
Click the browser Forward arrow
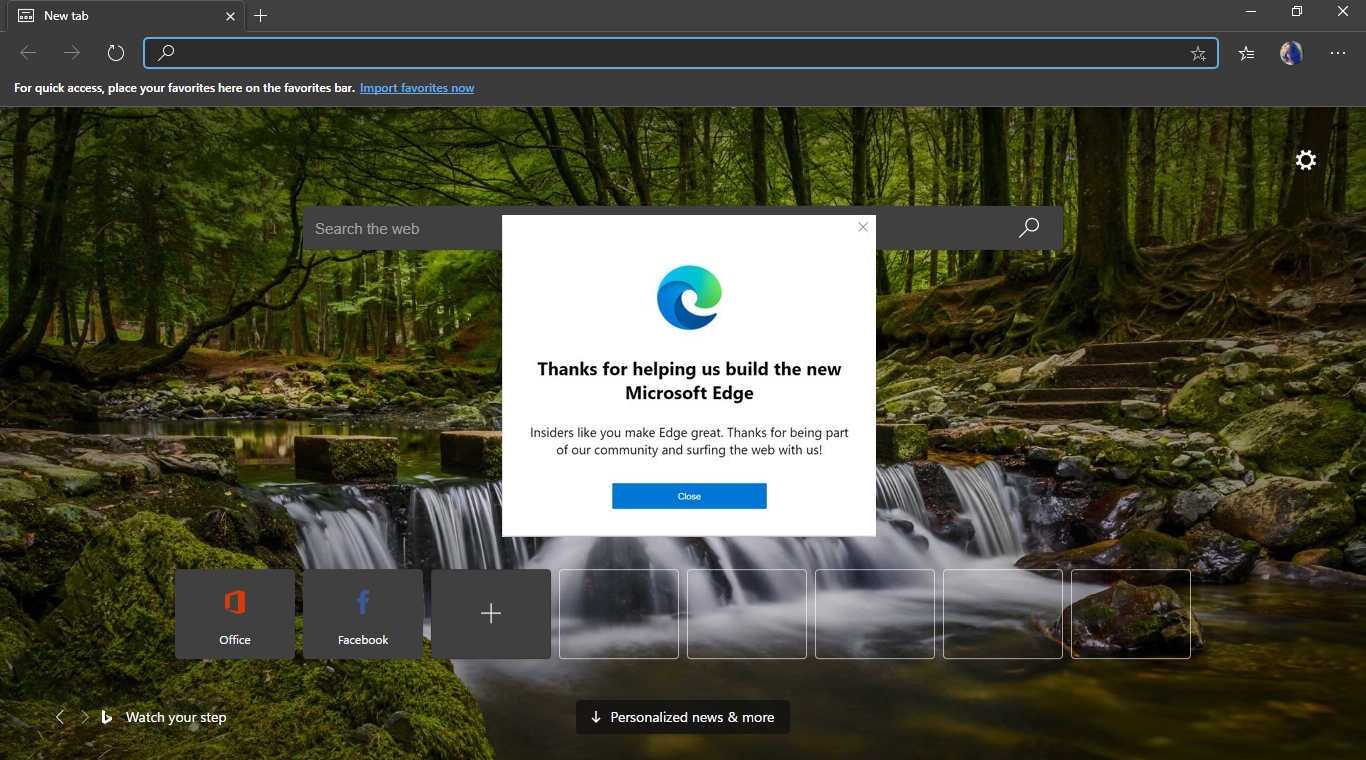point(72,53)
